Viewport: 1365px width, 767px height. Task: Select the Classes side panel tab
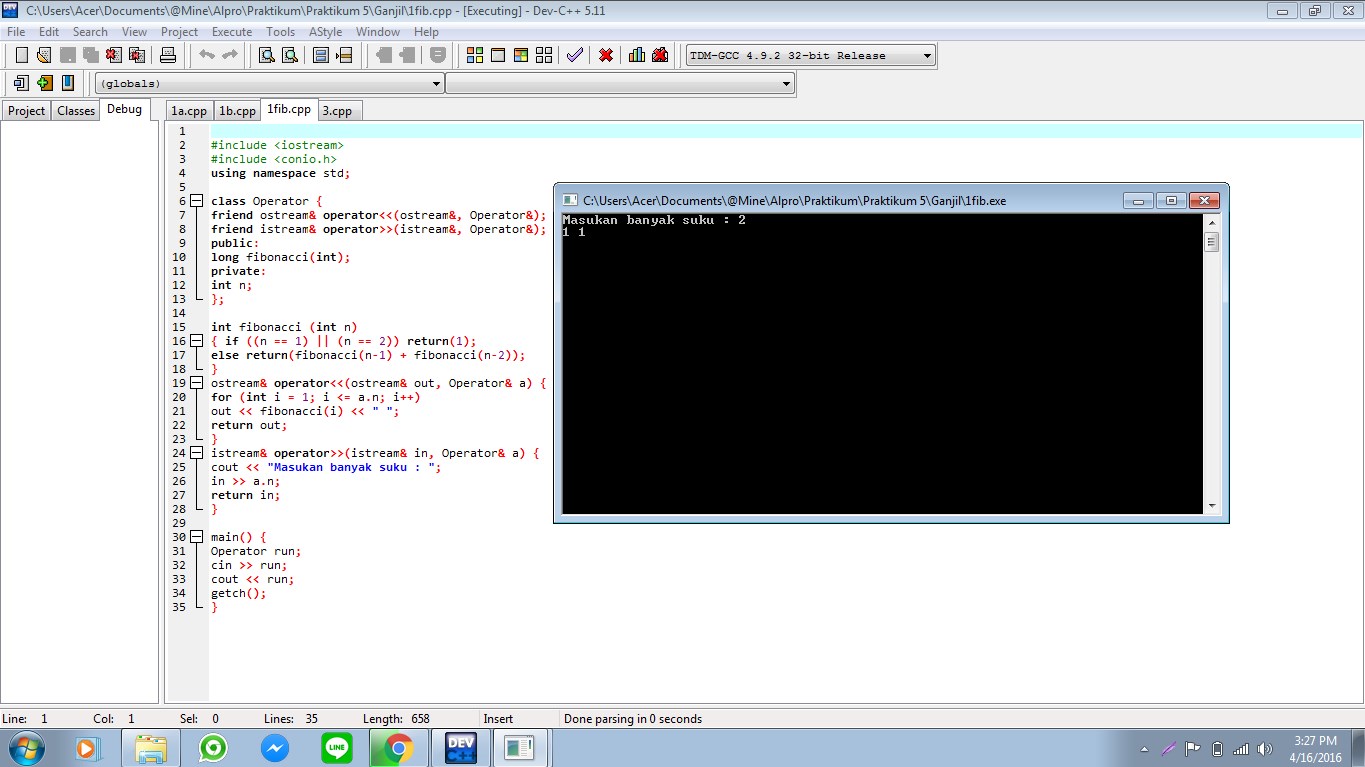(x=76, y=111)
